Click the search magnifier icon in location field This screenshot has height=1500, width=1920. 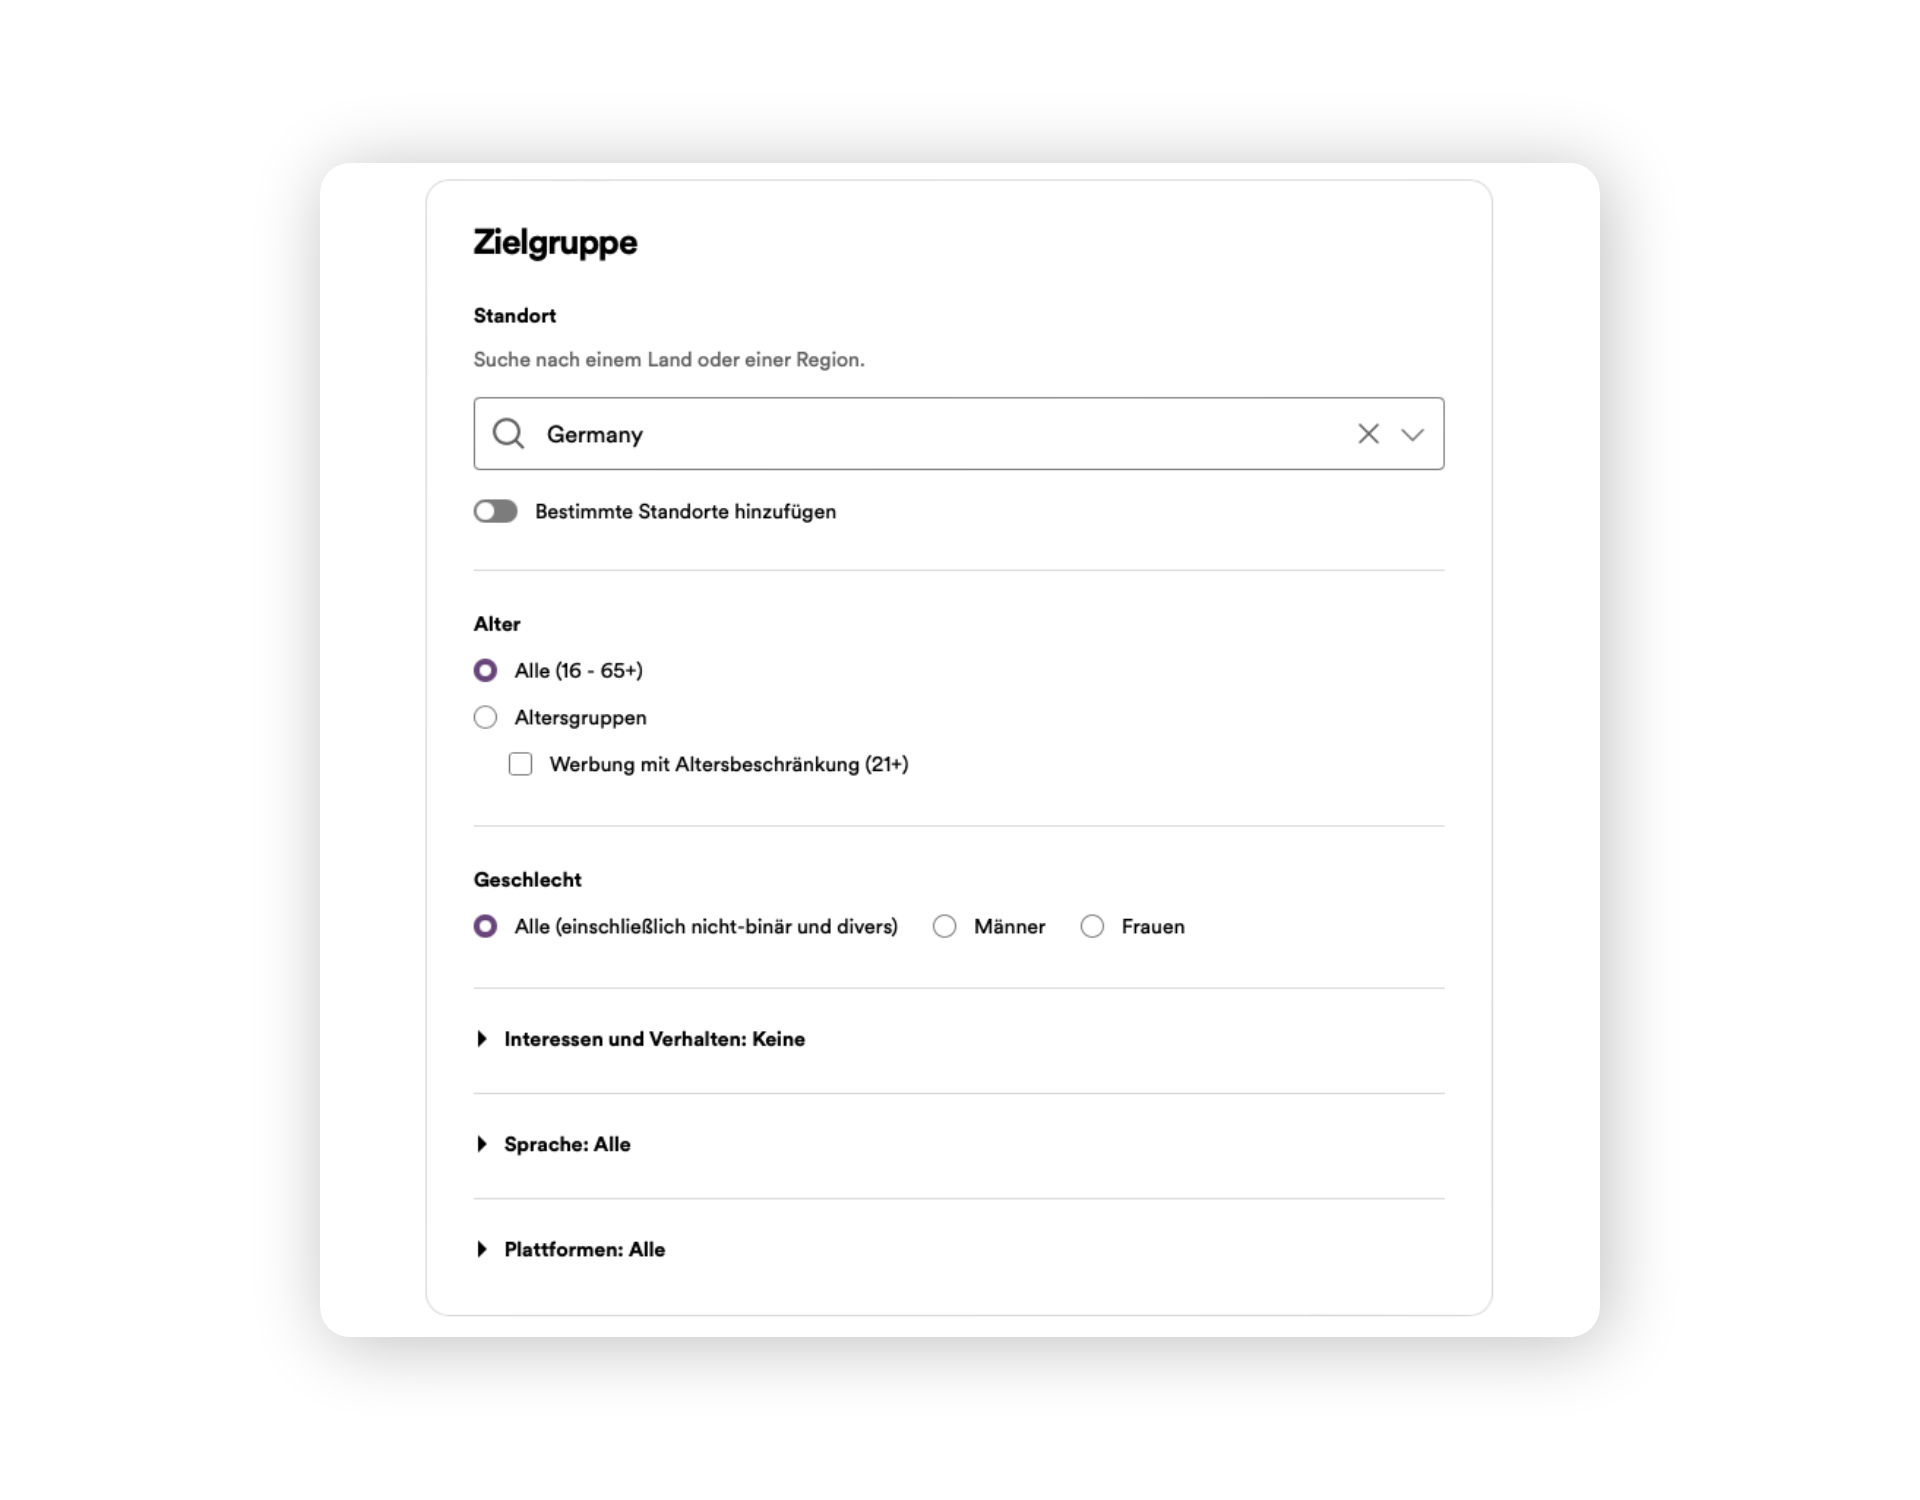point(508,433)
